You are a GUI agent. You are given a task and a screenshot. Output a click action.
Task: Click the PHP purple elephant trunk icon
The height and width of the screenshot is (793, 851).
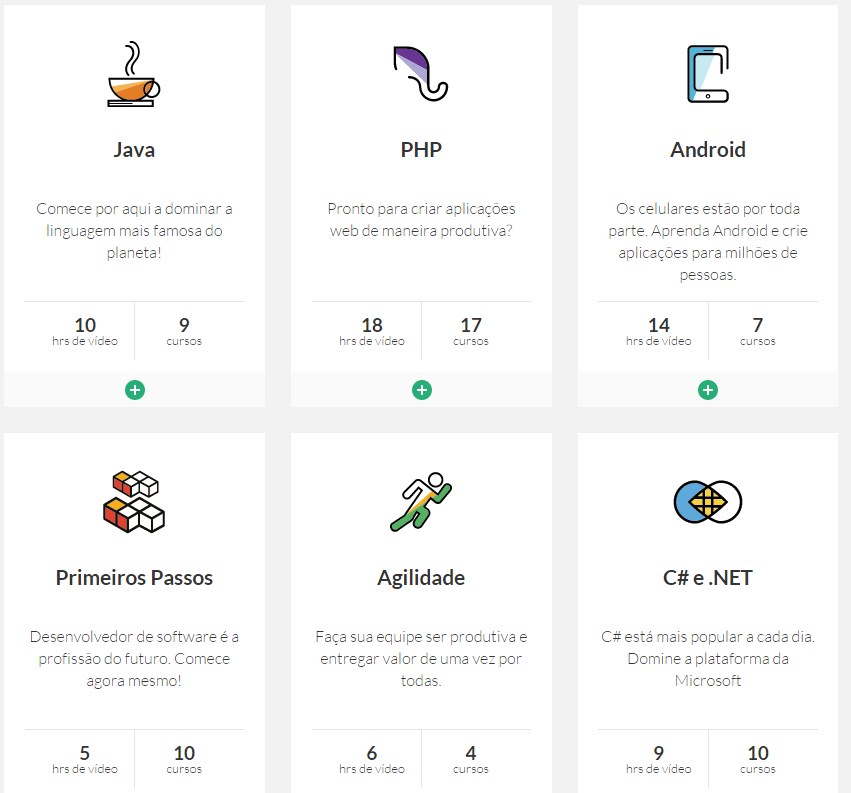tap(421, 74)
